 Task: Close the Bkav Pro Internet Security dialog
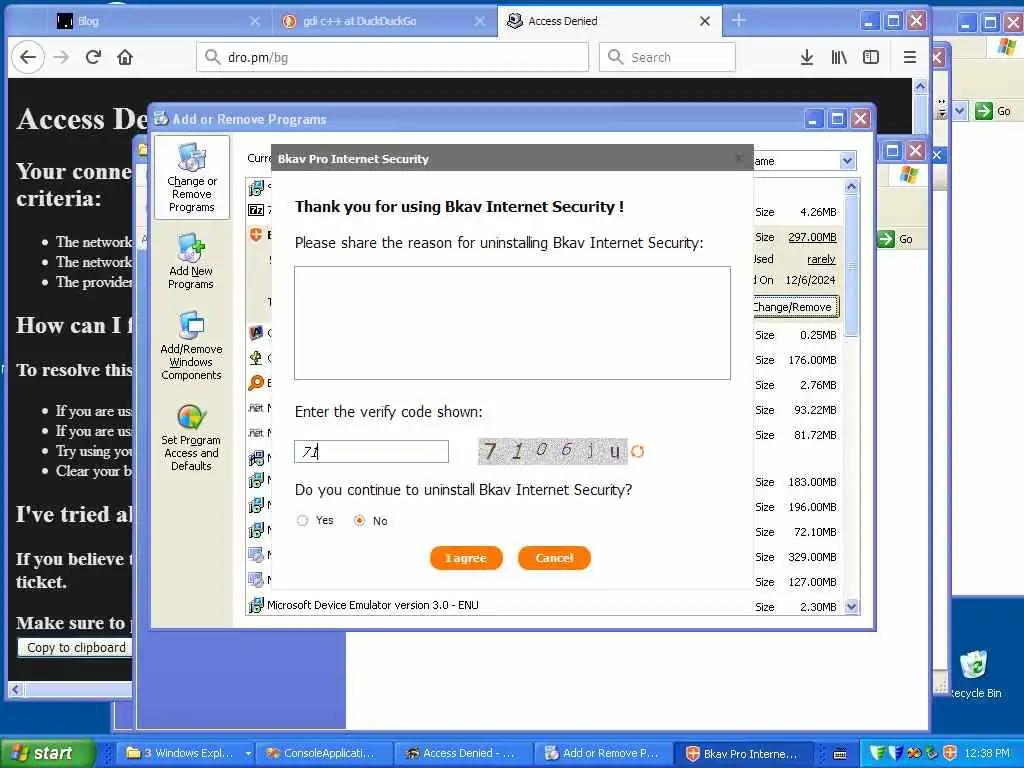[739, 158]
